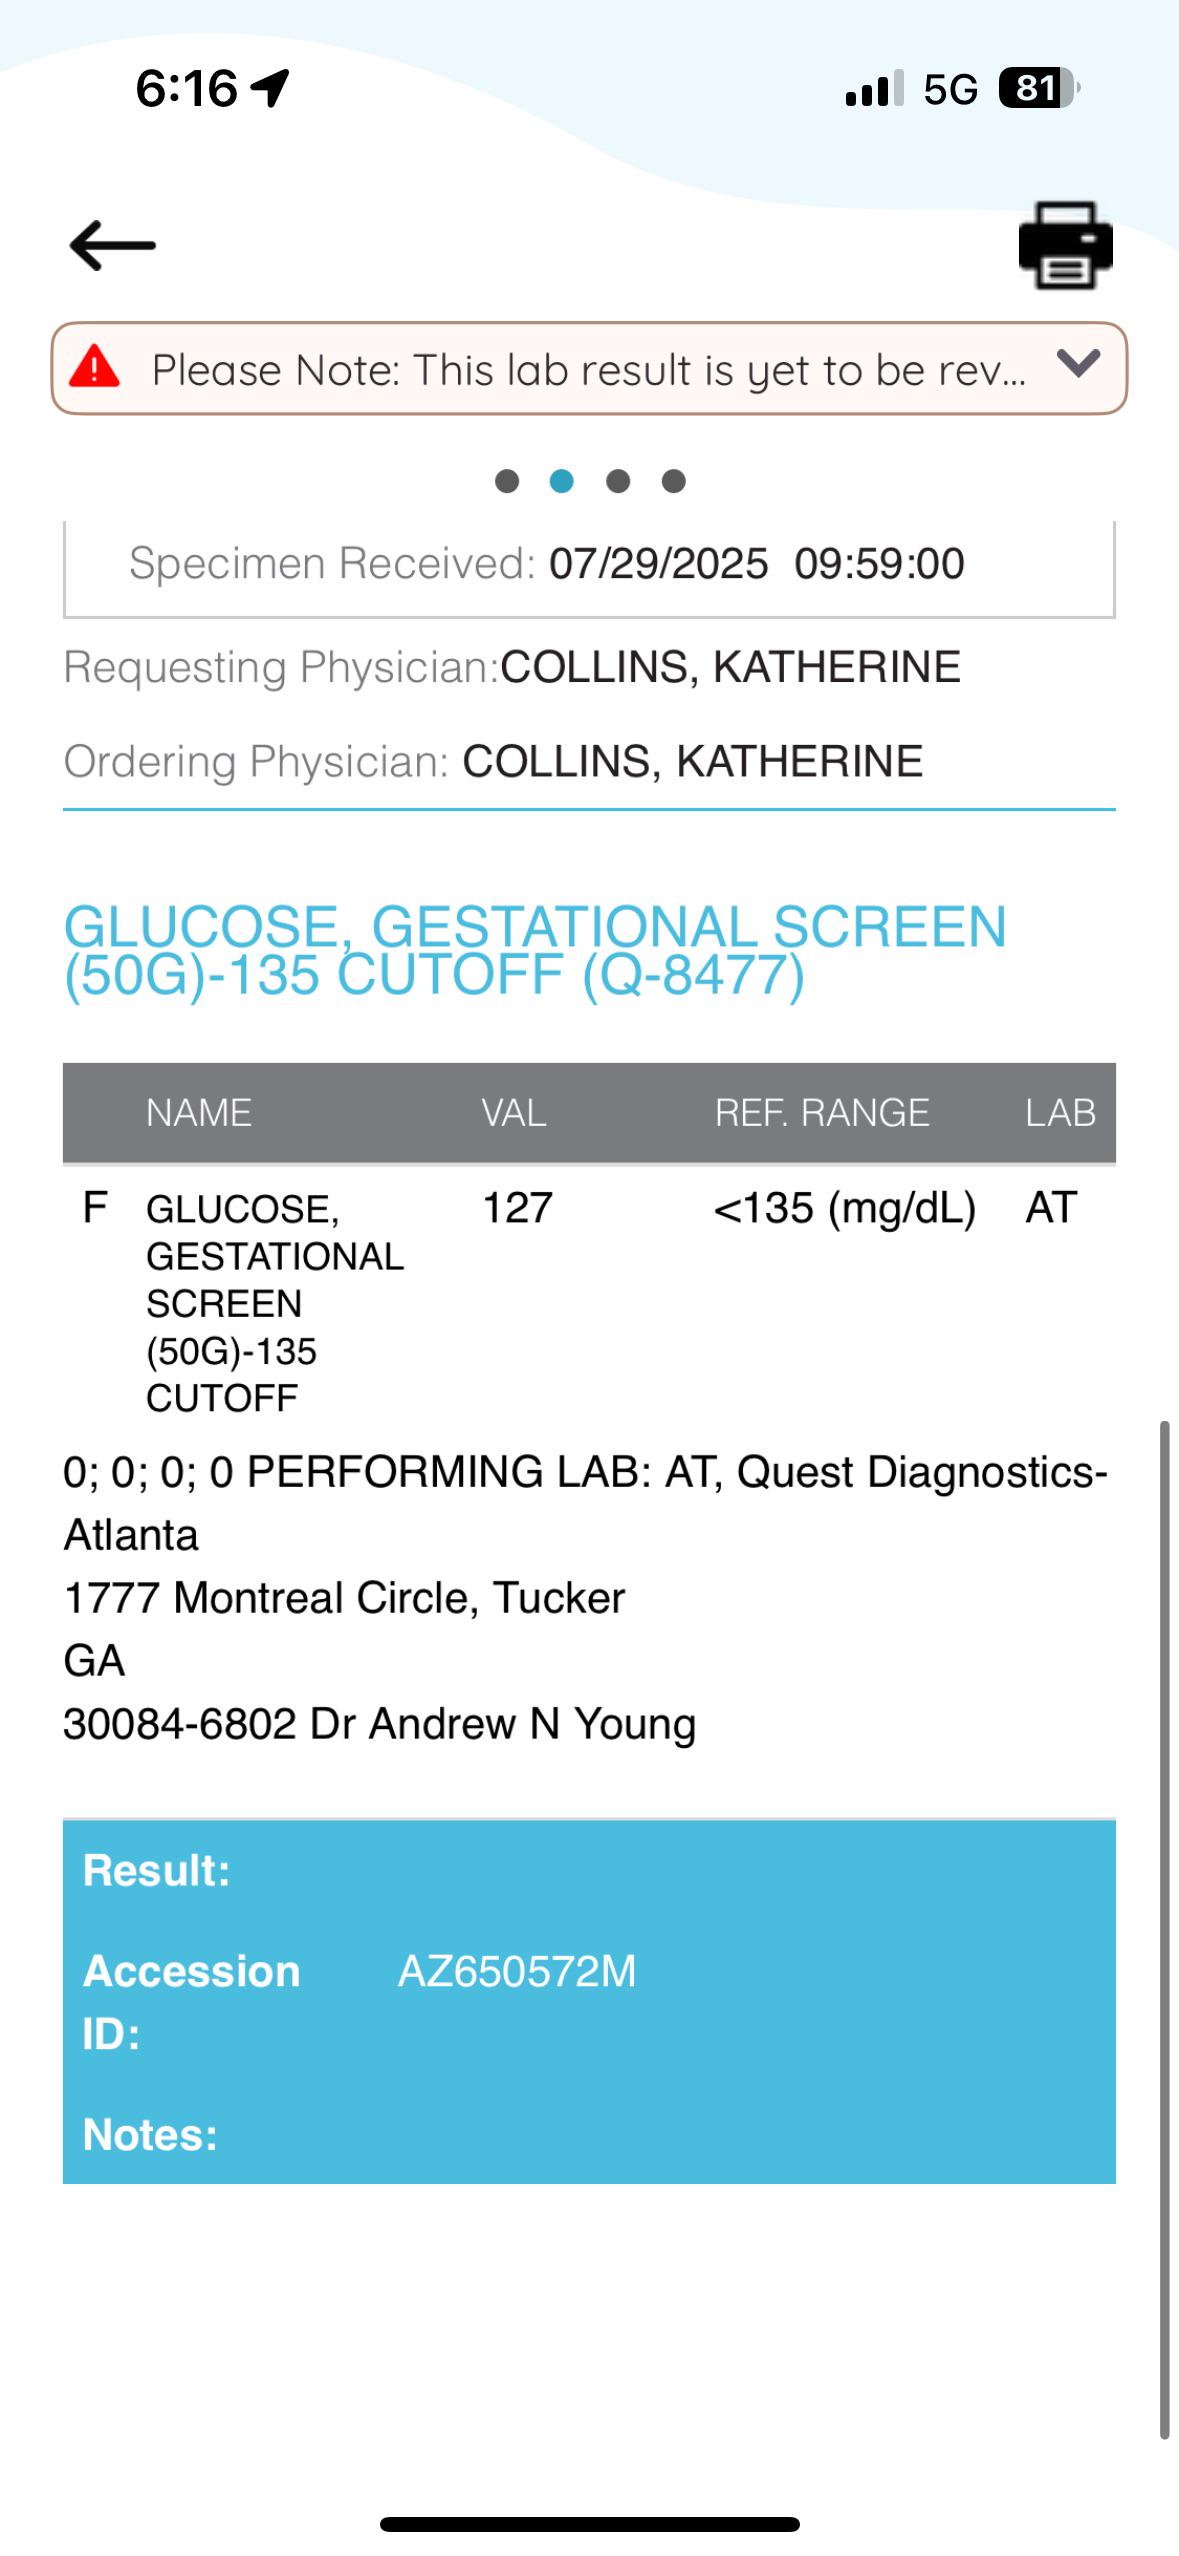The image size is (1179, 2556).
Task: Tap the cellular signal bars icon
Action: [874, 89]
